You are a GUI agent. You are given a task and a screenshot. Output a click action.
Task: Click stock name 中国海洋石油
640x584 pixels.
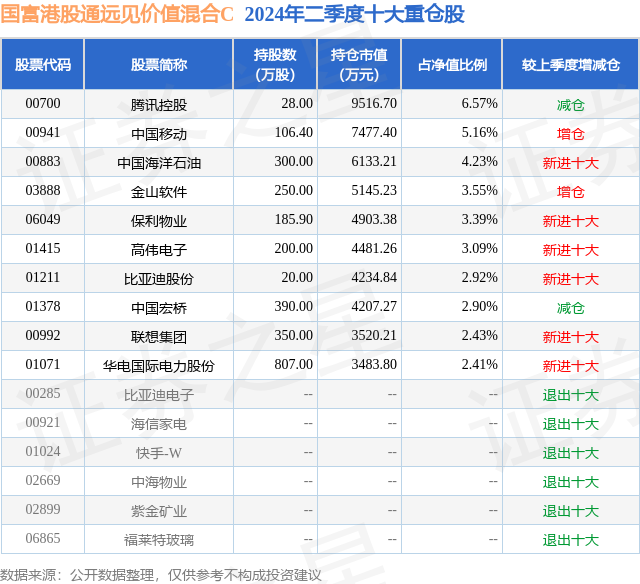(x=159, y=163)
